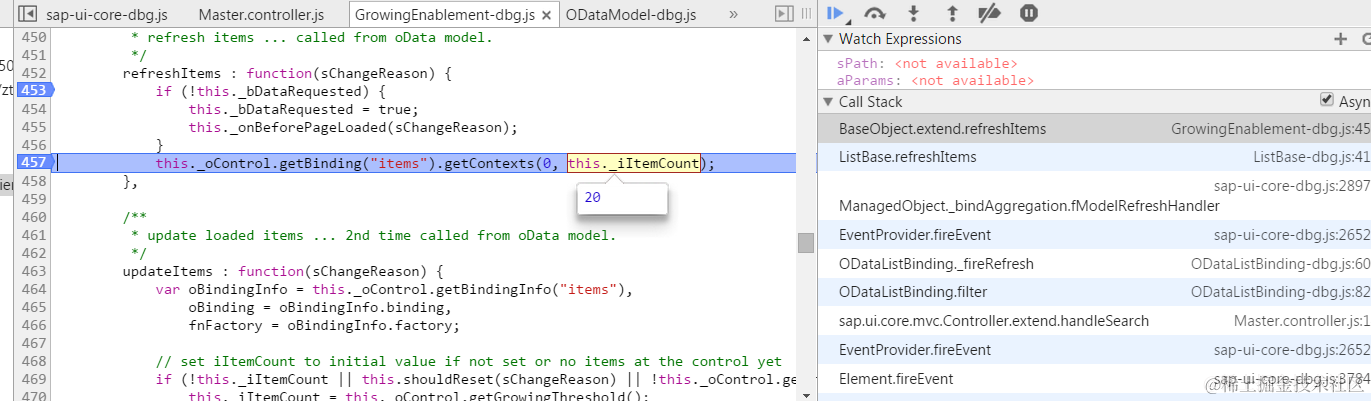Viewport: 1371px width, 401px height.
Task: Select the GrowingEnablement-dbg.js tab
Action: [444, 15]
